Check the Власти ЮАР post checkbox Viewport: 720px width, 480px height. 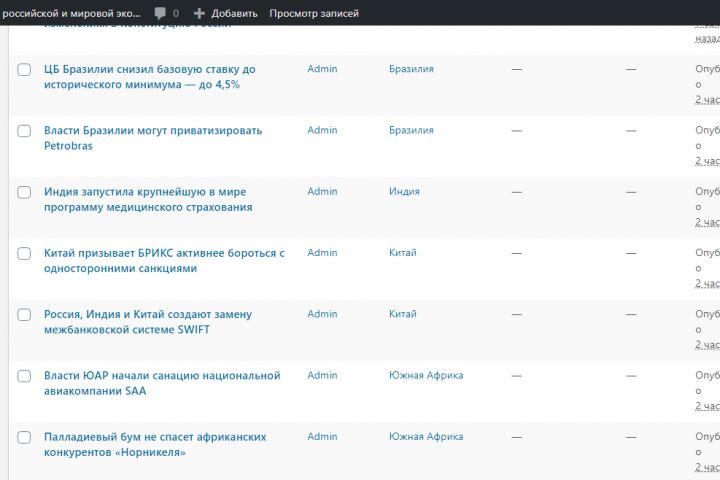pyautogui.click(x=24, y=376)
